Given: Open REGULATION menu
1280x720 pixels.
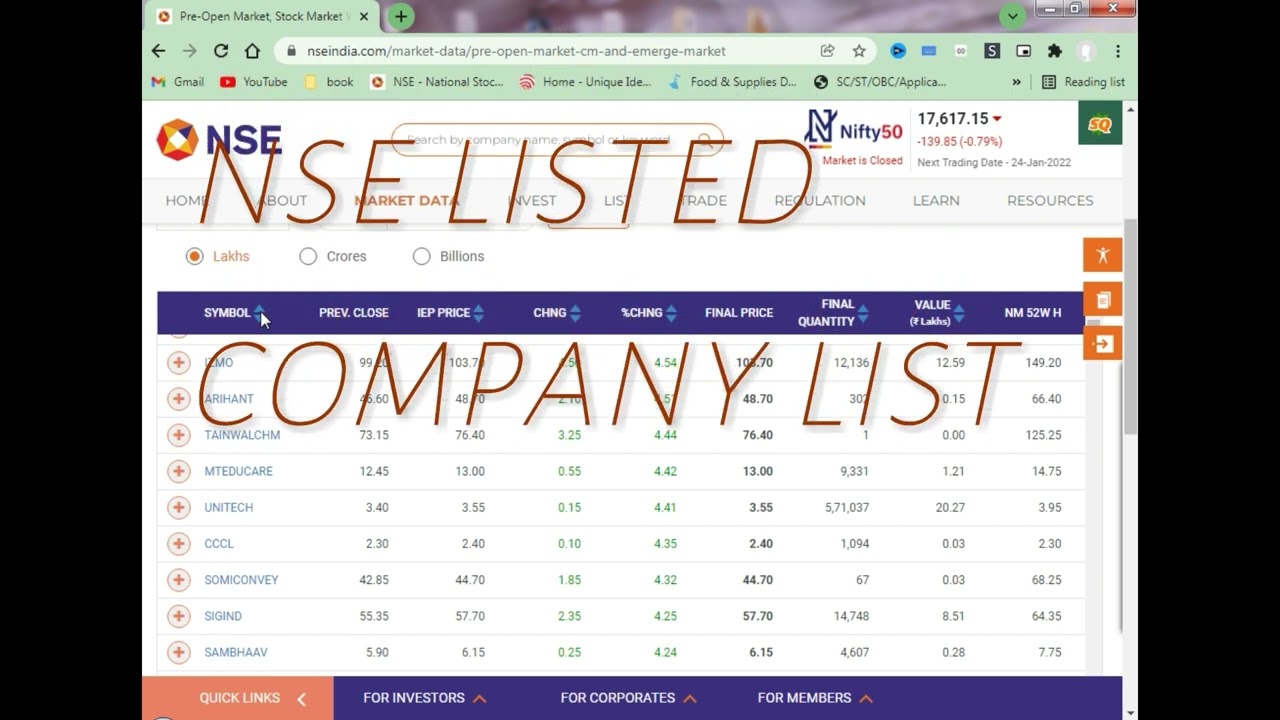Looking at the screenshot, I should point(820,200).
